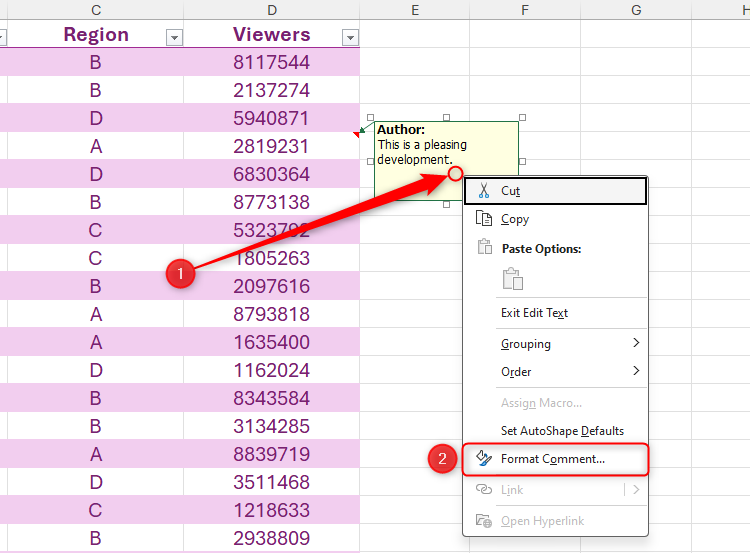Select the Assign Macro menu entry
Viewport: 750px width, 553px height.
[541, 403]
